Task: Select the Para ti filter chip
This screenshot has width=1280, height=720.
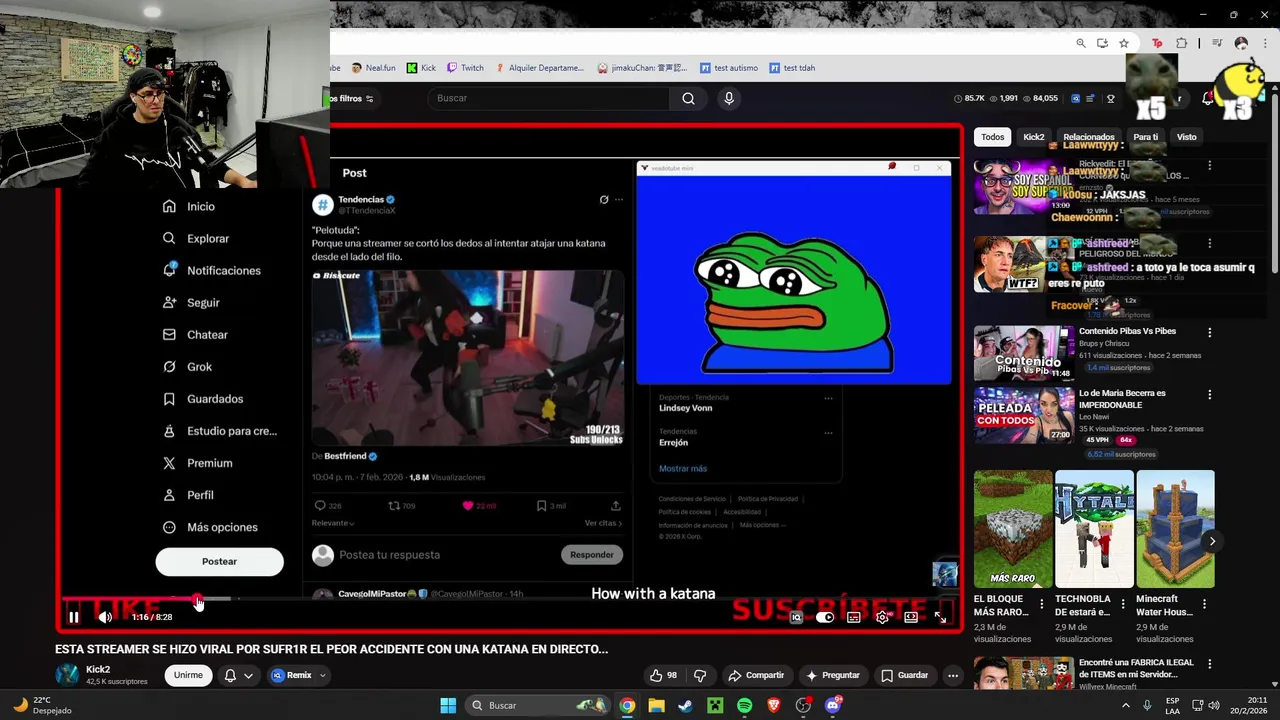Action: coord(1146,137)
